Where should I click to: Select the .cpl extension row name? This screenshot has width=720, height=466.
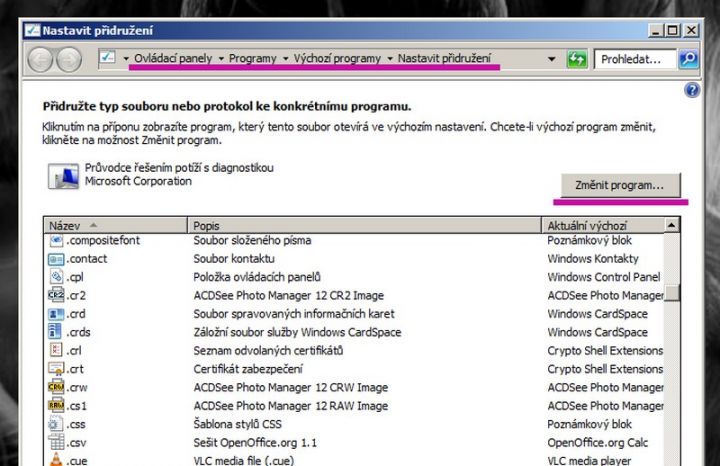tap(75, 277)
